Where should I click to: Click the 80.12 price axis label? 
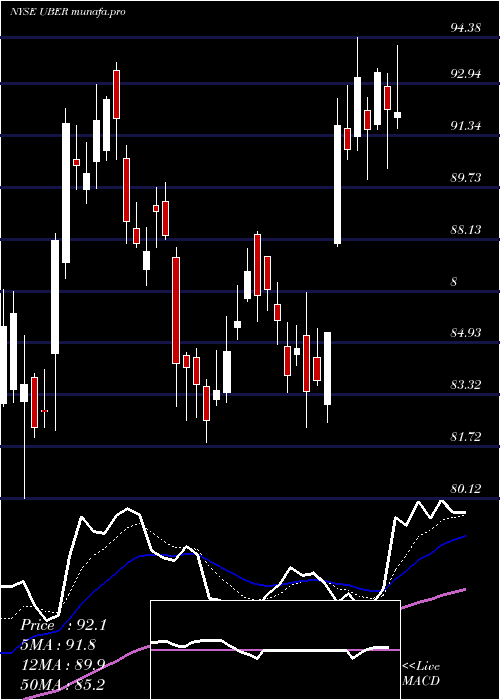click(466, 488)
